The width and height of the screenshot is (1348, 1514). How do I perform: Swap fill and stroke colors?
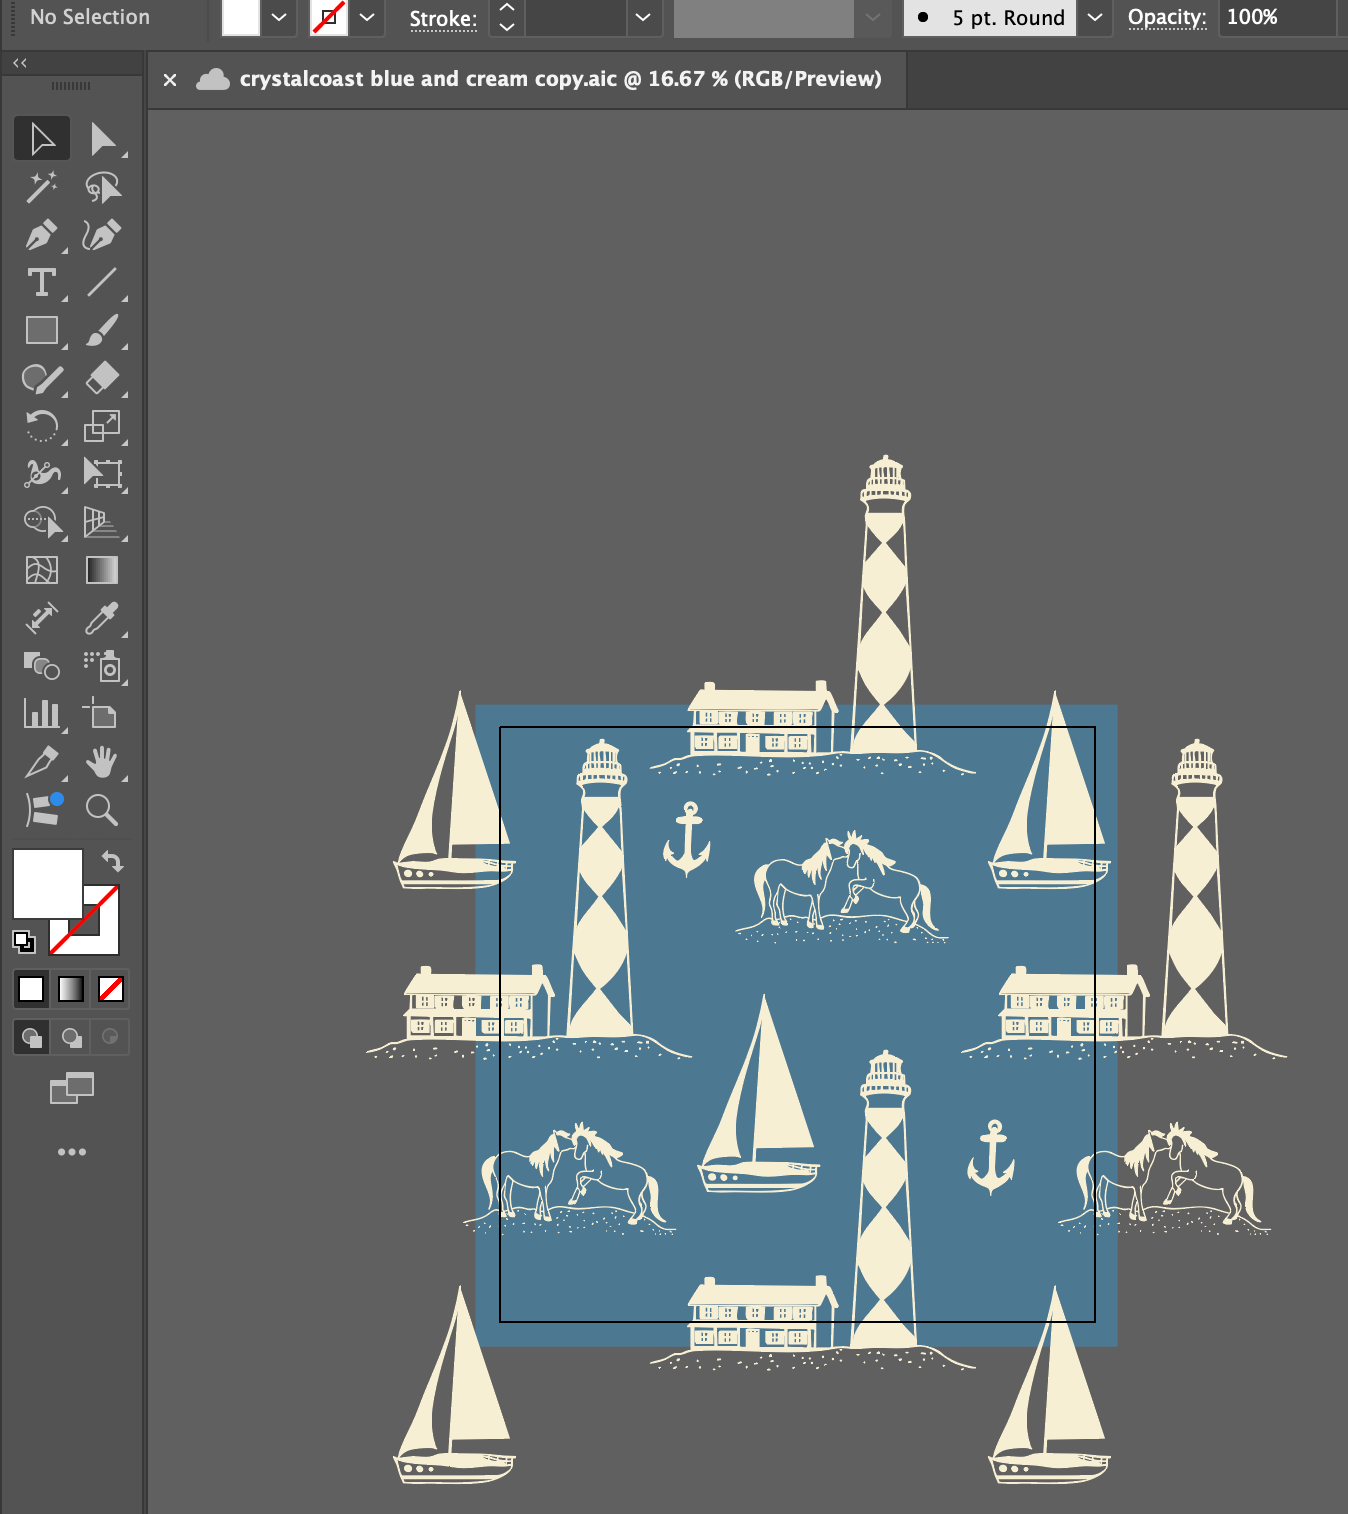point(112,861)
